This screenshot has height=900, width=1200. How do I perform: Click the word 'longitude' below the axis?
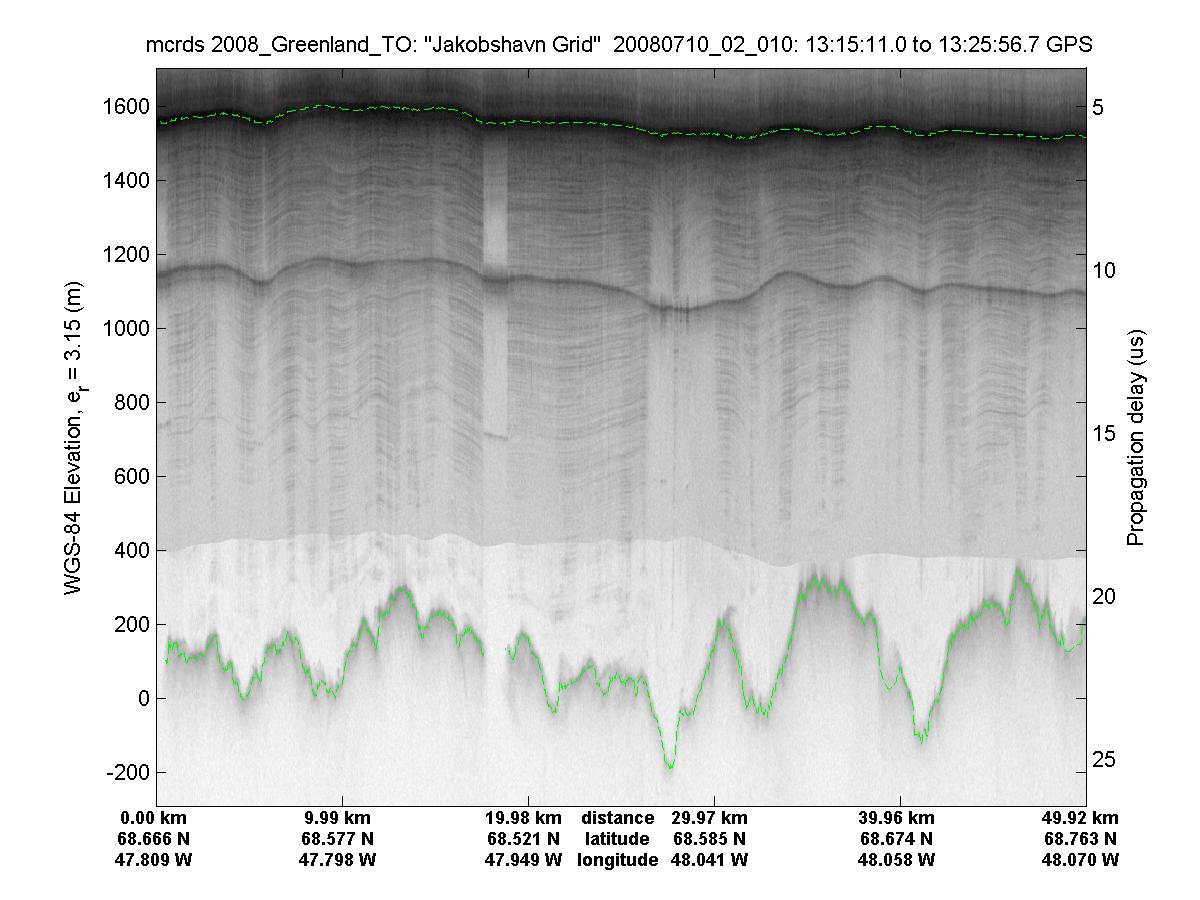click(x=617, y=860)
